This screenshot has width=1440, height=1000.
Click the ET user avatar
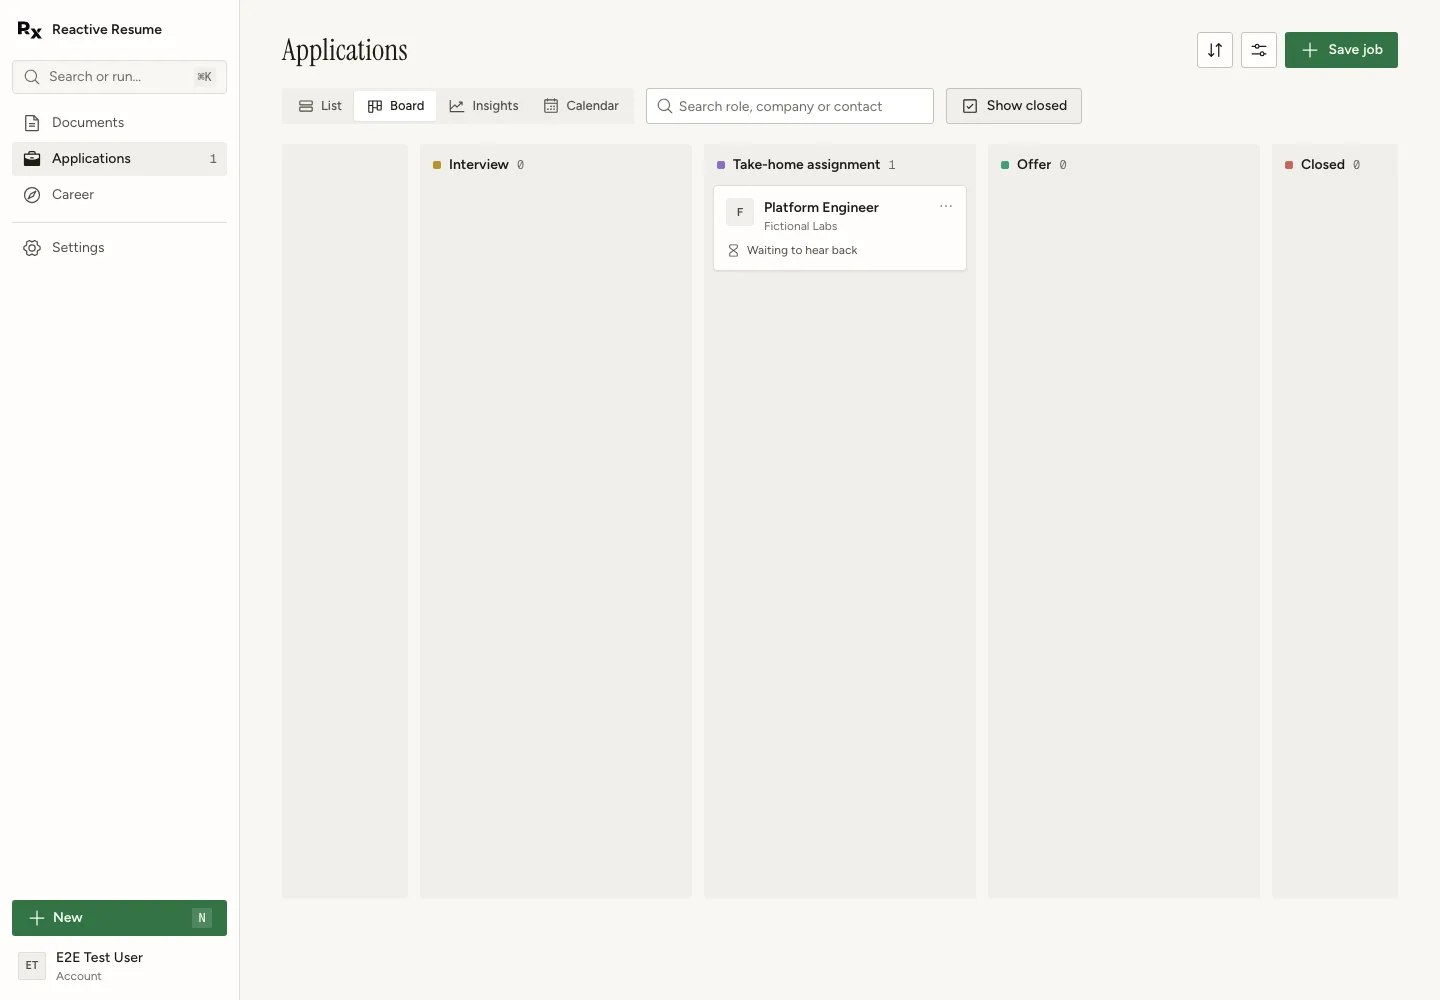coord(32,966)
